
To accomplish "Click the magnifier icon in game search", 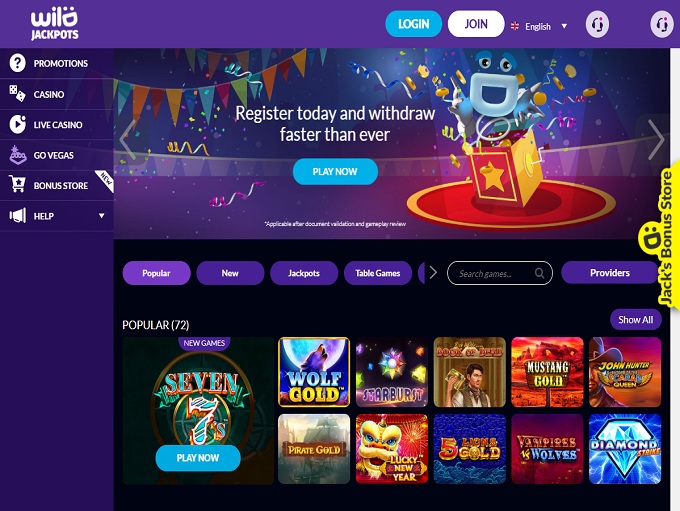I will click(539, 273).
